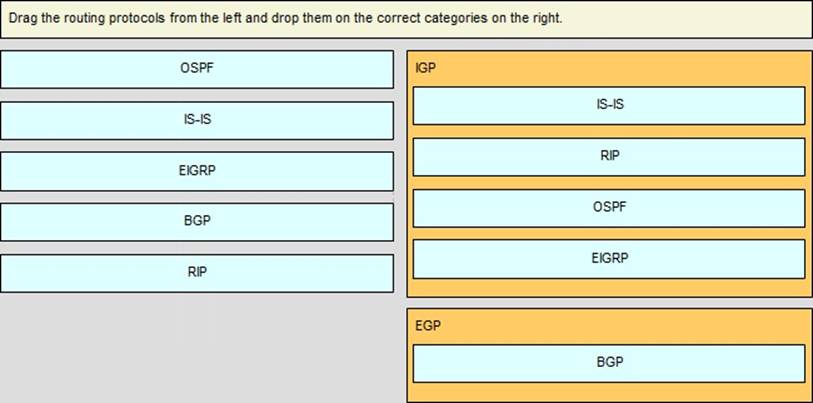Click BGP placed inside the EGP category
The height and width of the screenshot is (403, 813).
pyautogui.click(x=609, y=363)
